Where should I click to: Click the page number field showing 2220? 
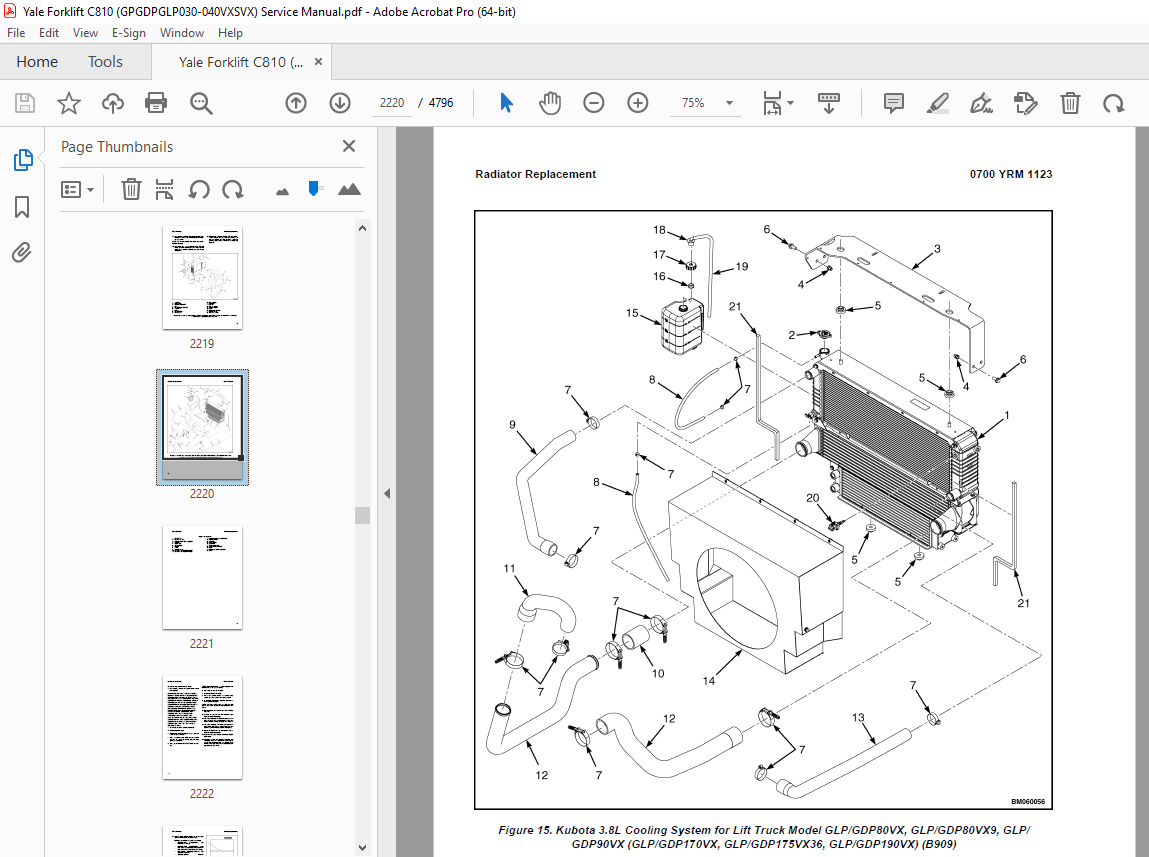pyautogui.click(x=392, y=103)
